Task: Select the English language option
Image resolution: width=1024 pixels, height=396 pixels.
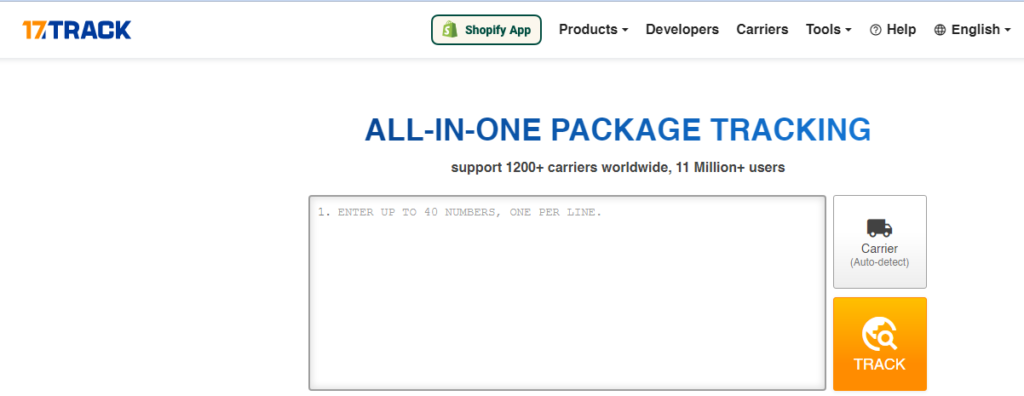Action: coord(972,29)
